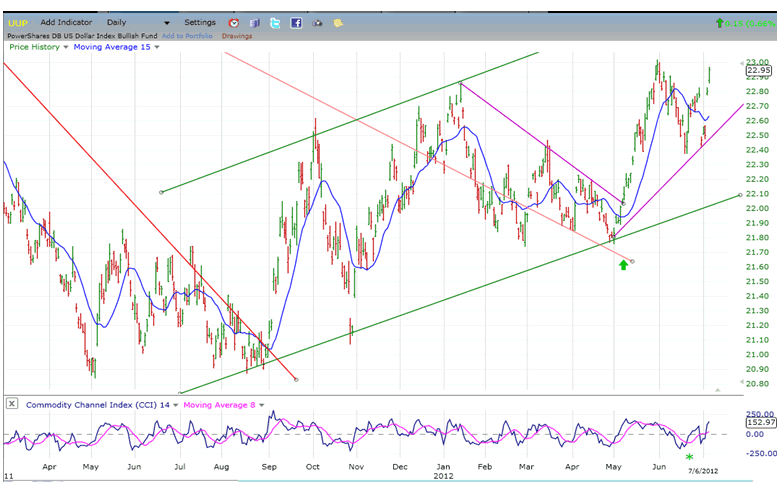This screenshot has height=495, width=777.
Task: Open the Add Indicator menu
Action: 67,22
